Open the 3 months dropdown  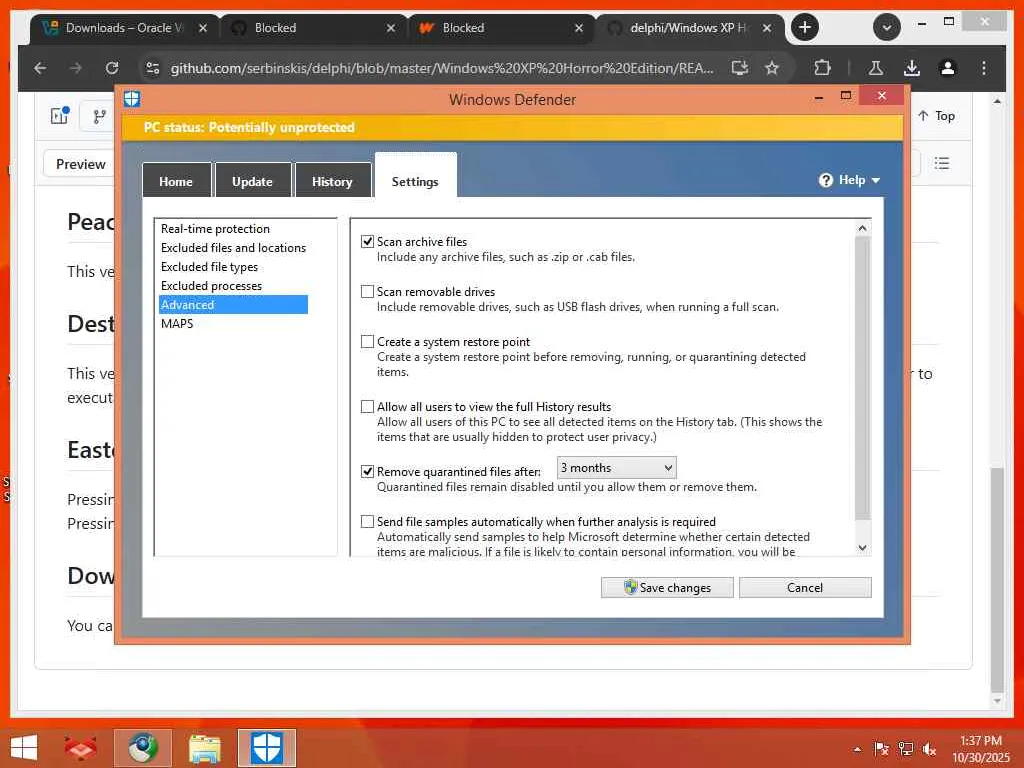(x=616, y=468)
